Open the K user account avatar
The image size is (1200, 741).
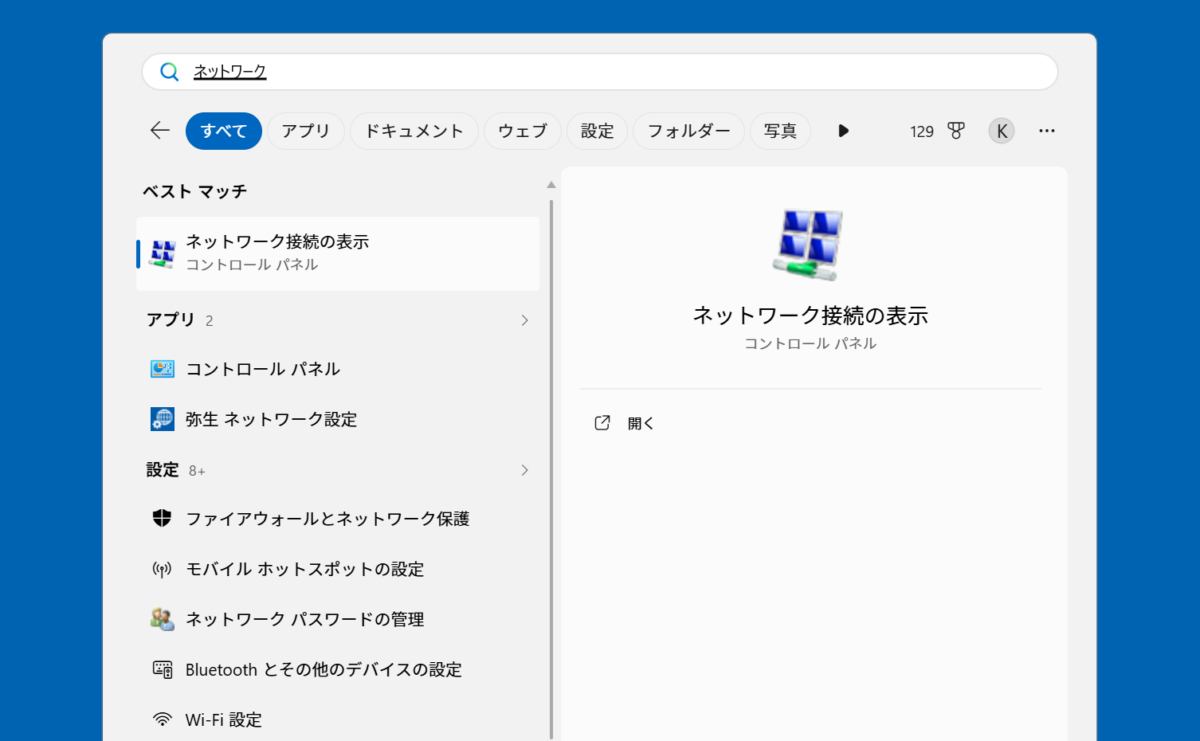tap(1001, 131)
